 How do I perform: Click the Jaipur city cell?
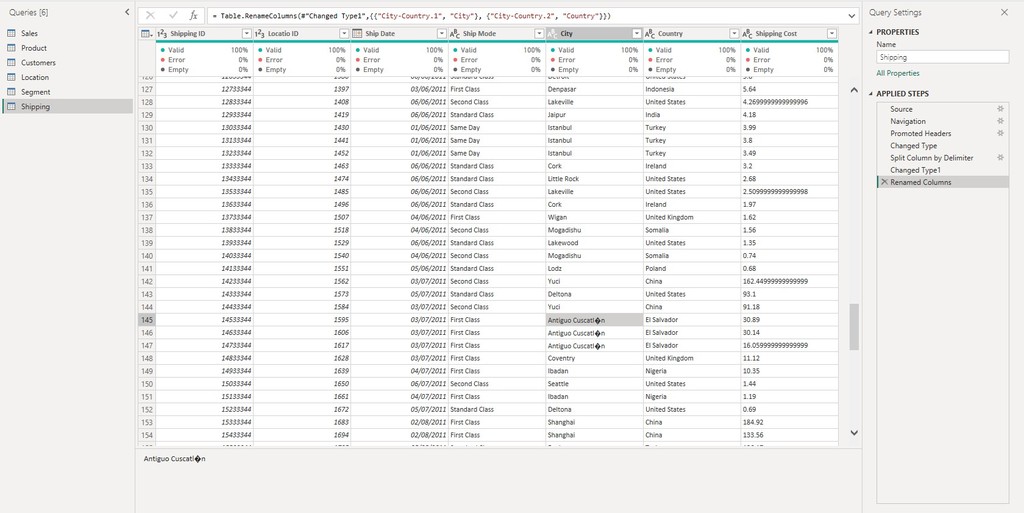594,115
